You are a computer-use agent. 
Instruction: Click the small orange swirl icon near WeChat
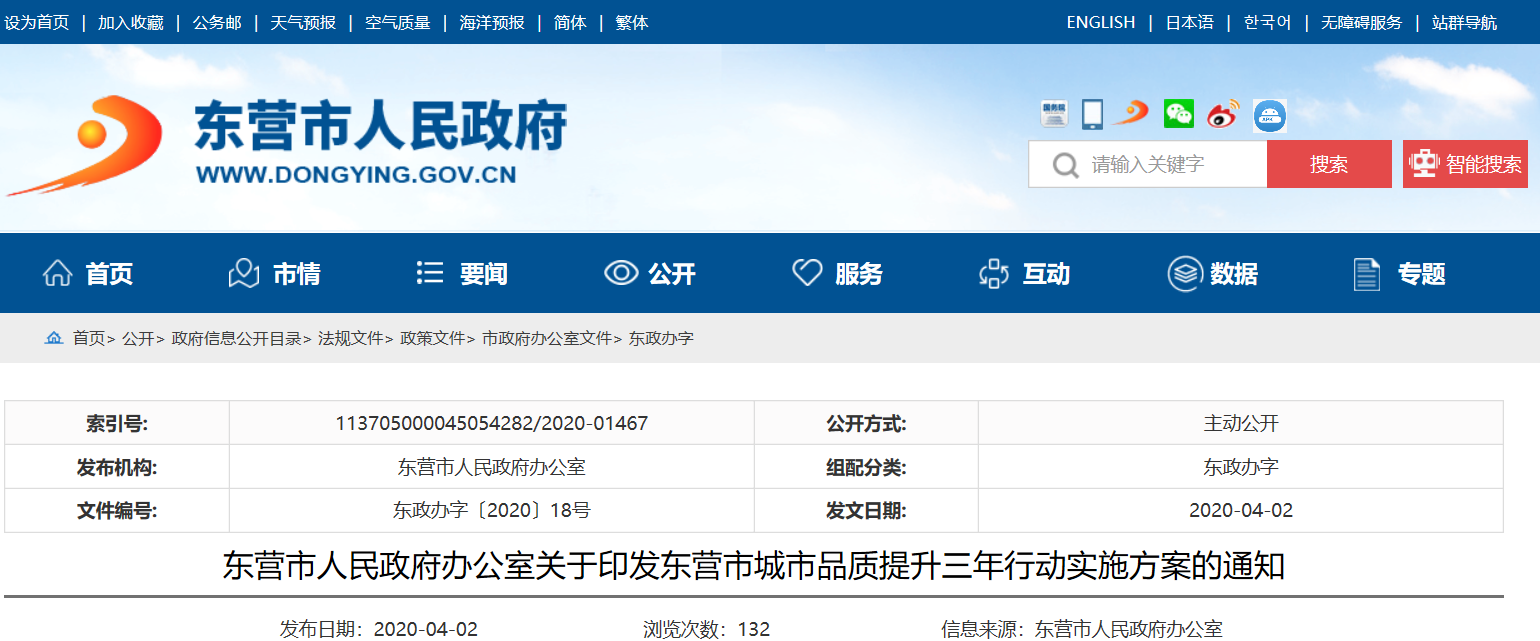click(1132, 113)
